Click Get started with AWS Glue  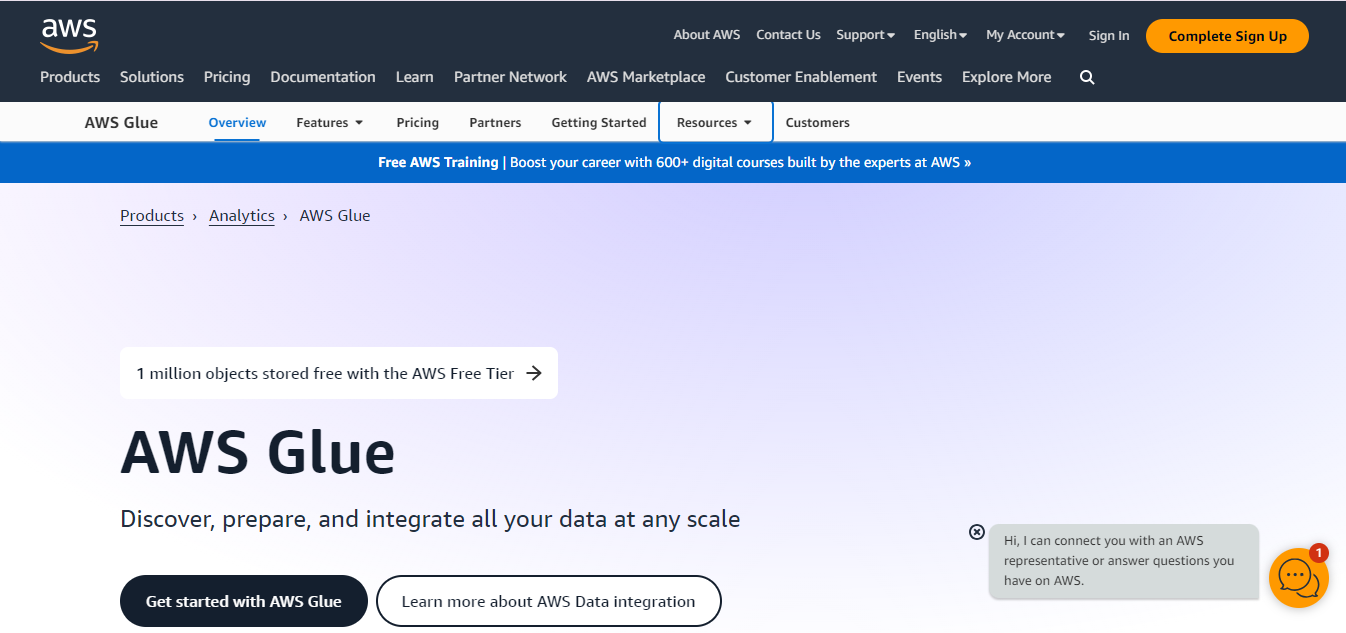244,601
